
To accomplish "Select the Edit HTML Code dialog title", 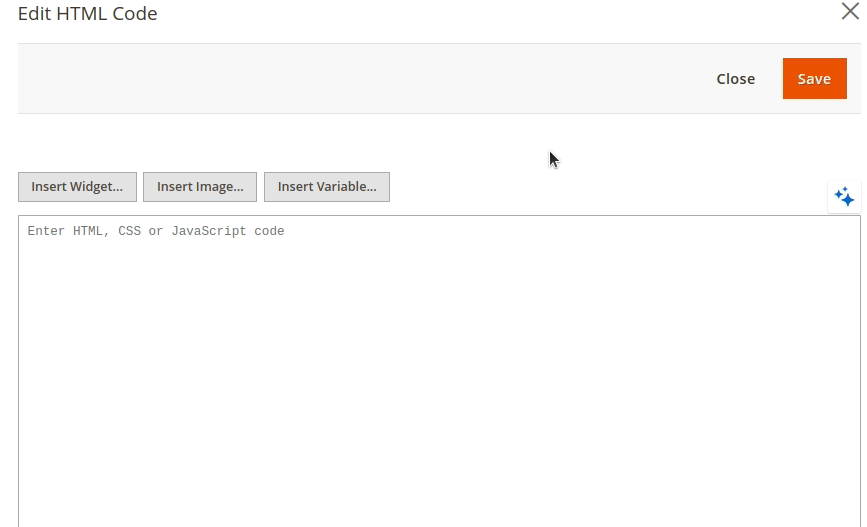I will click(x=88, y=14).
